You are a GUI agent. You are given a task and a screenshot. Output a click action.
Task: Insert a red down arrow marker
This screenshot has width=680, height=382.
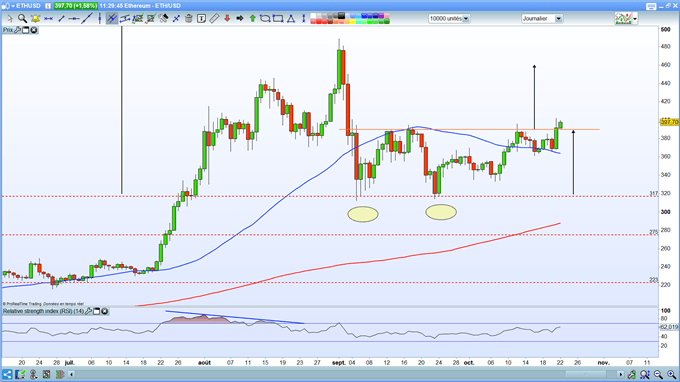point(227,19)
